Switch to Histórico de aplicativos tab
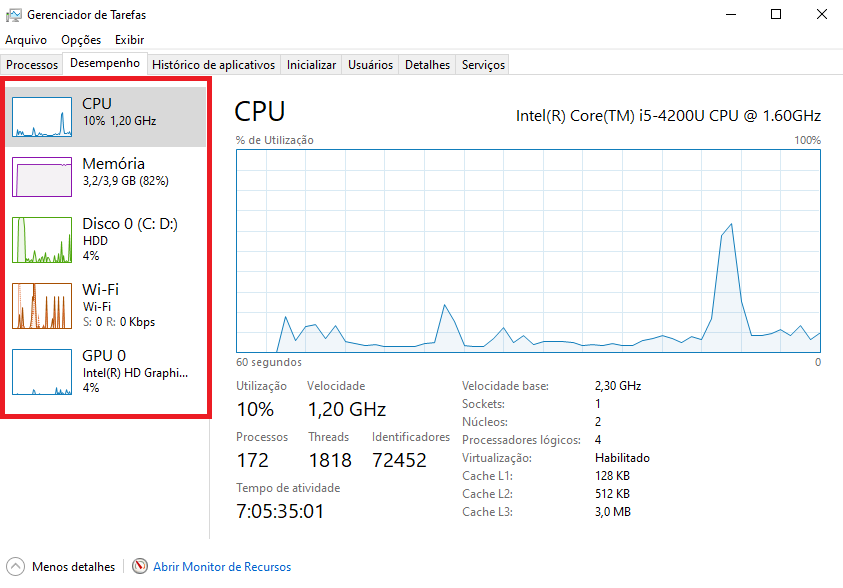843x588 pixels. [213, 64]
